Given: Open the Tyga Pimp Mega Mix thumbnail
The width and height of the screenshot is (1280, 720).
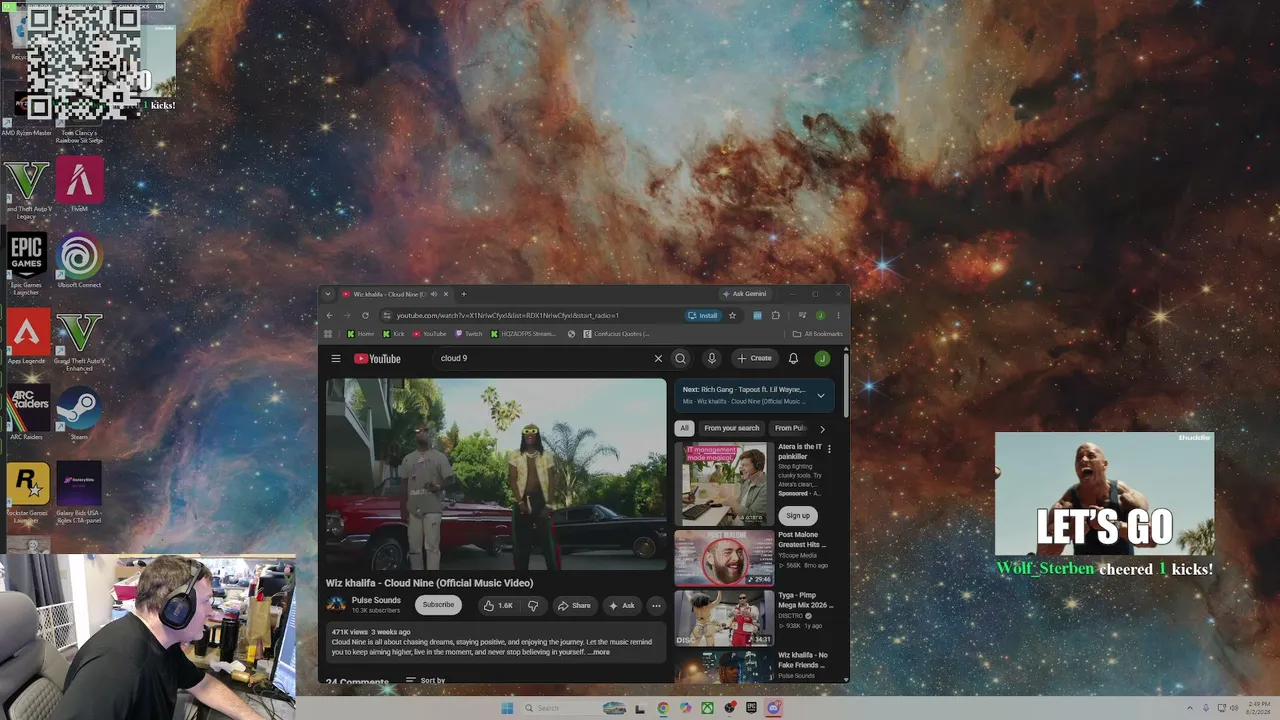Looking at the screenshot, I should (724, 618).
